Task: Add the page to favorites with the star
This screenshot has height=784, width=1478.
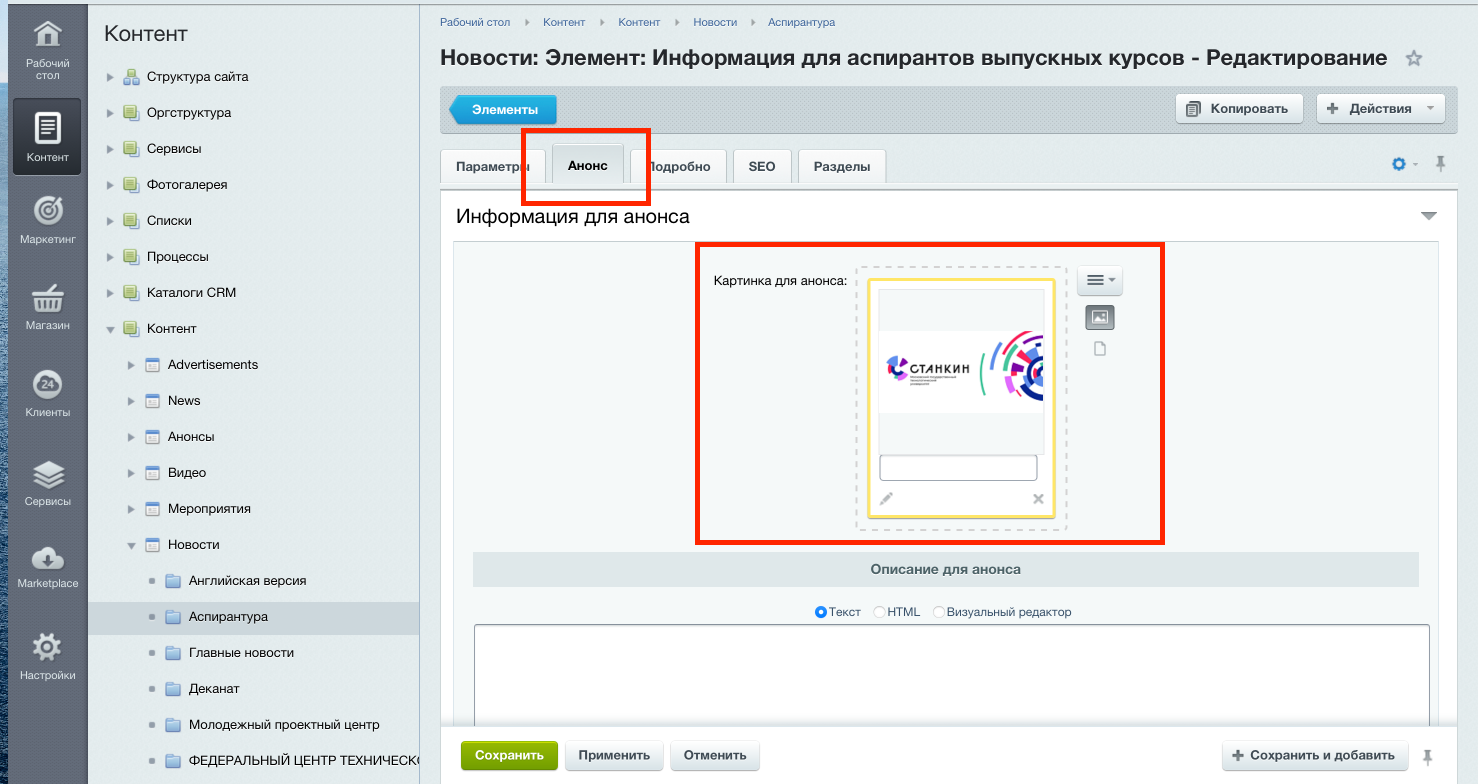Action: [x=1414, y=58]
